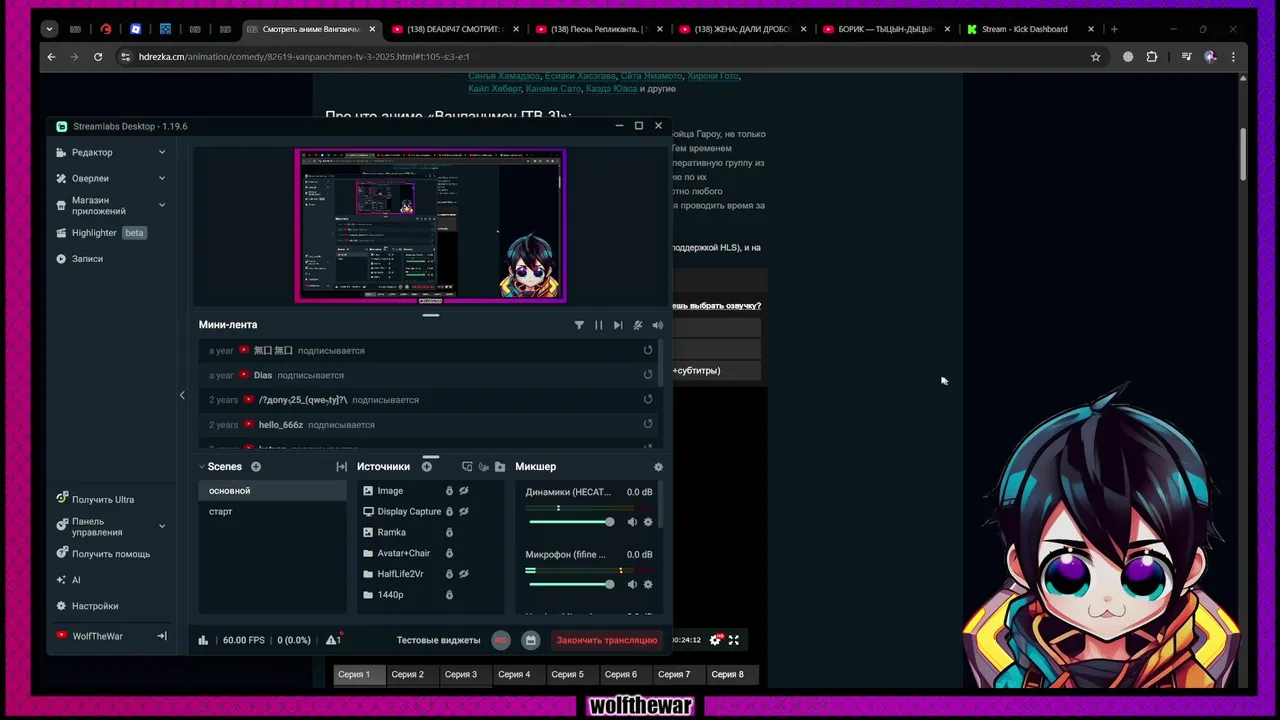Collapse the sidebar arrow handle
This screenshot has height=720, width=1280.
click(x=182, y=395)
